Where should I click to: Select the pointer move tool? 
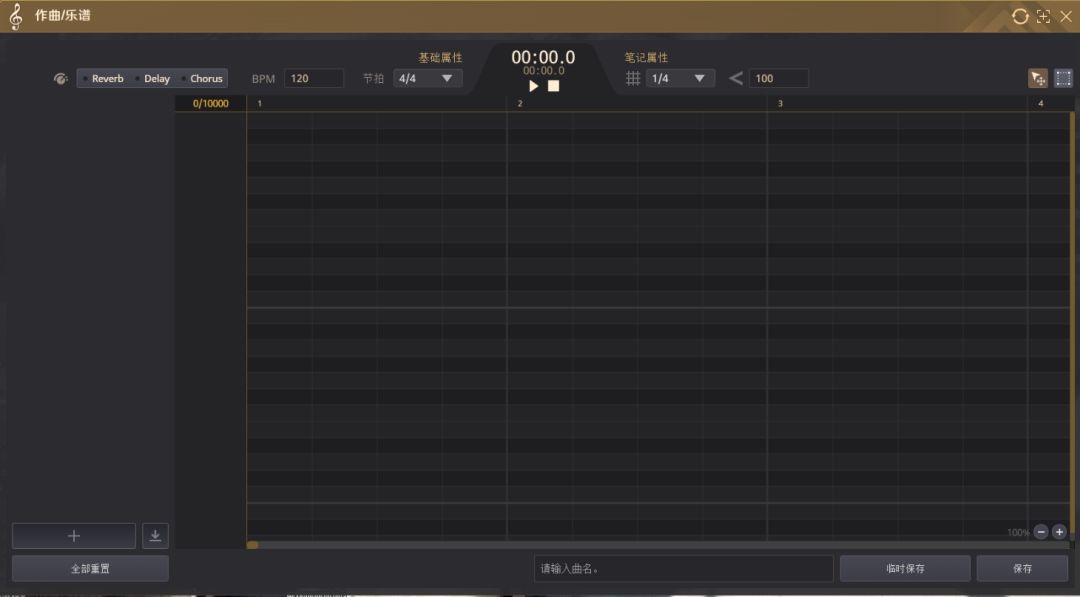[x=1038, y=78]
